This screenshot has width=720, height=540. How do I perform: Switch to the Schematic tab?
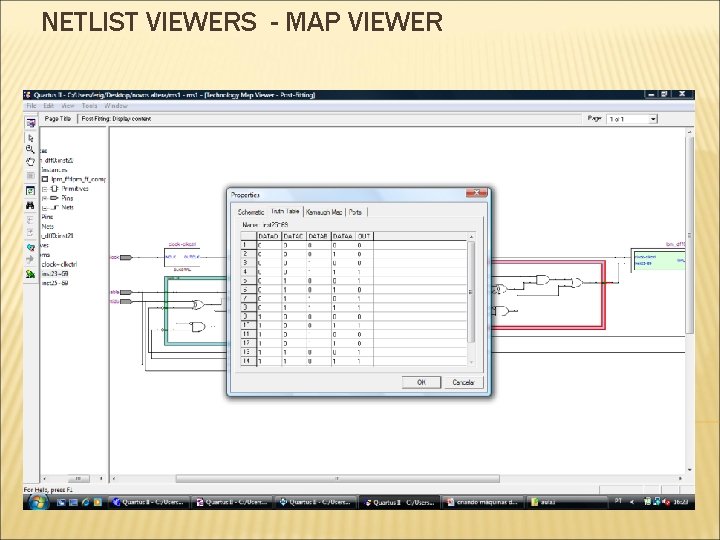tap(251, 212)
